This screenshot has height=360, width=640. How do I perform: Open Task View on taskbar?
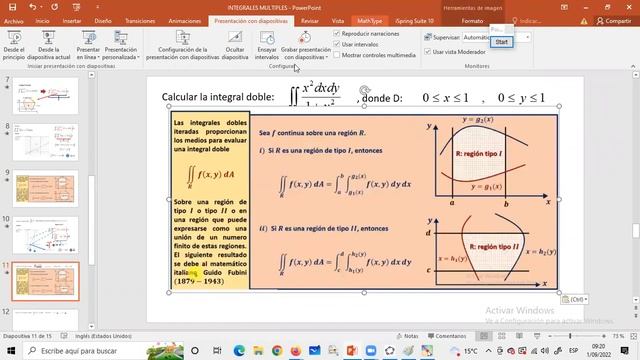pos(217,351)
